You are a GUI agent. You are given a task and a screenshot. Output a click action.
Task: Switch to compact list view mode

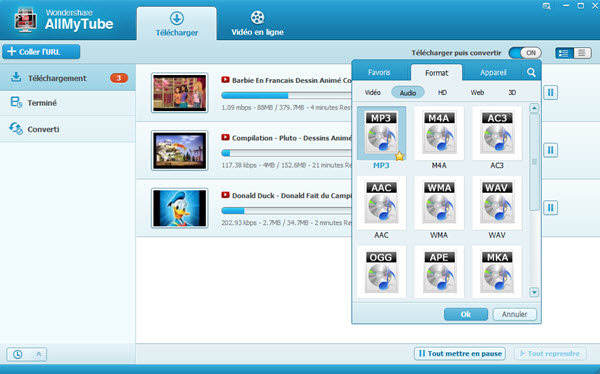[582, 53]
